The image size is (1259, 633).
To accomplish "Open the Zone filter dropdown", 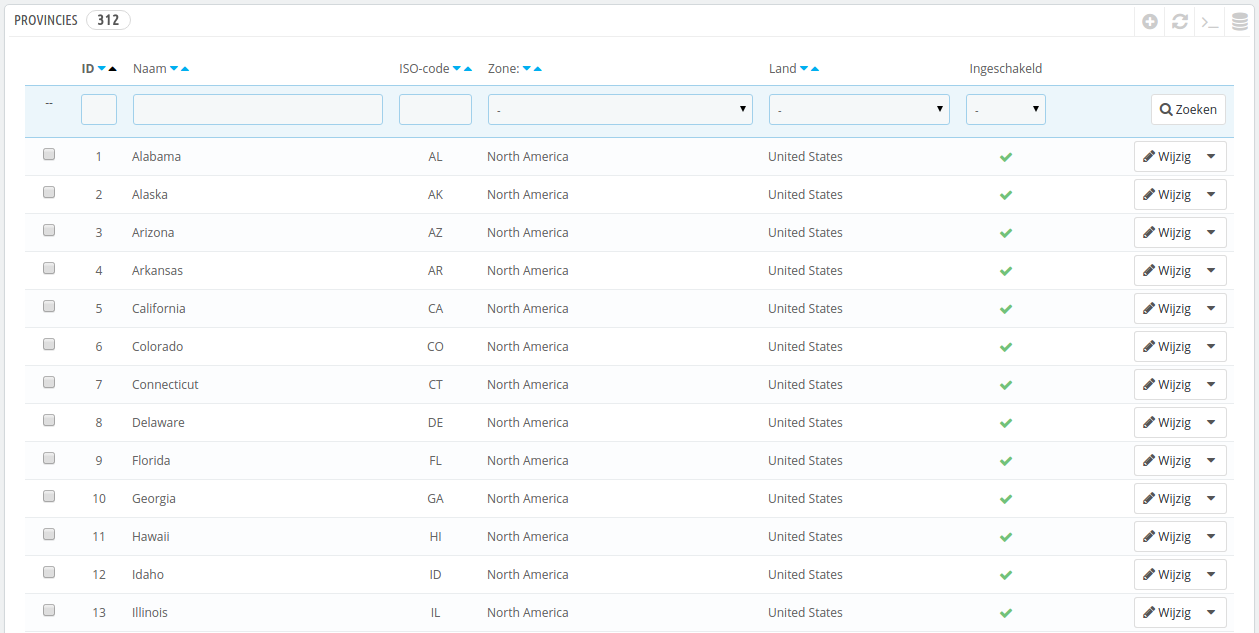I will [620, 110].
